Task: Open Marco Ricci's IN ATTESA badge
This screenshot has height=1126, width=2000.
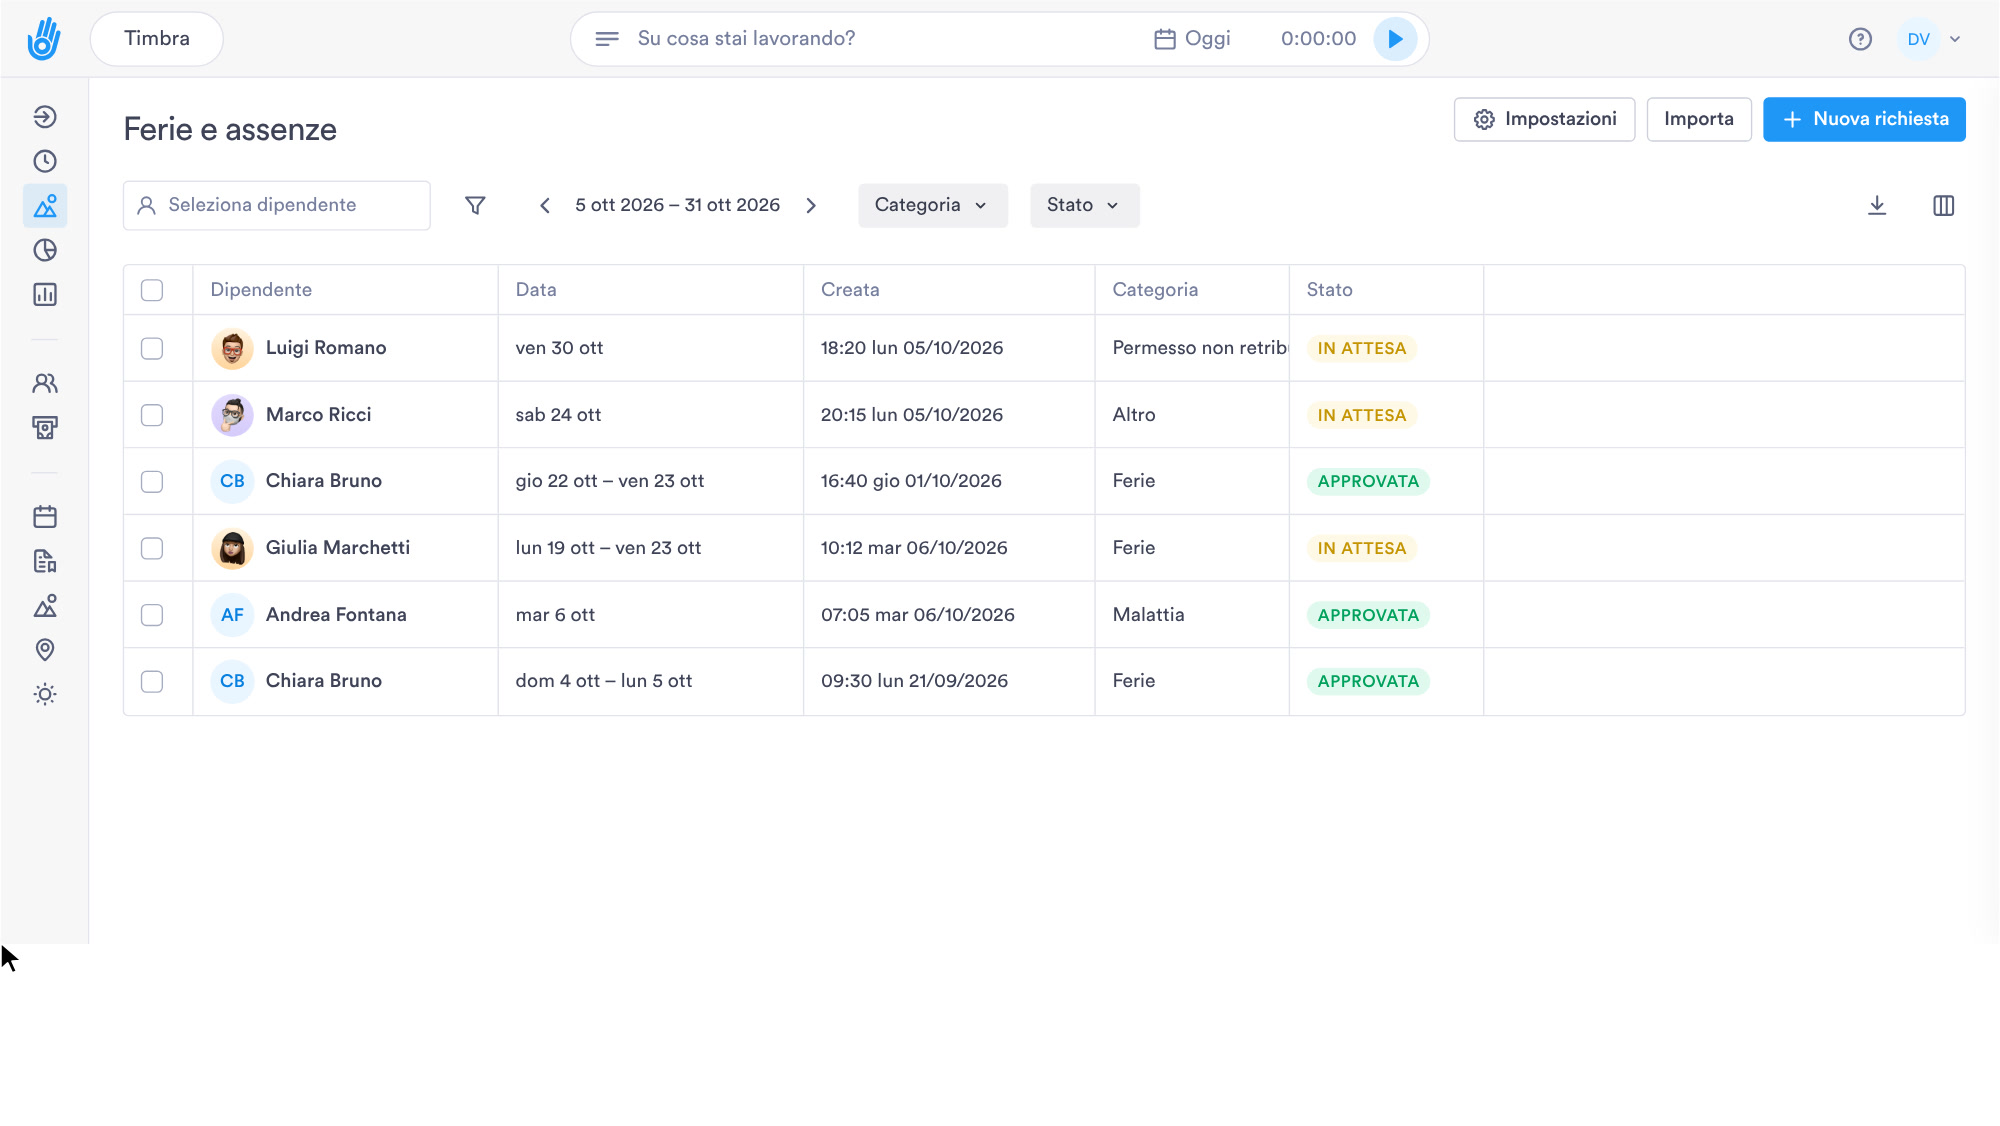Action: 1361,415
